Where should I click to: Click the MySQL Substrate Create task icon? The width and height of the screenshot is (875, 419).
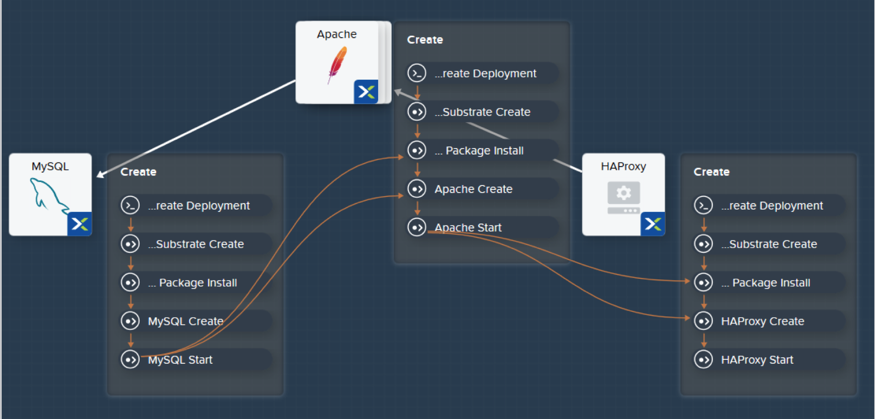click(x=130, y=244)
